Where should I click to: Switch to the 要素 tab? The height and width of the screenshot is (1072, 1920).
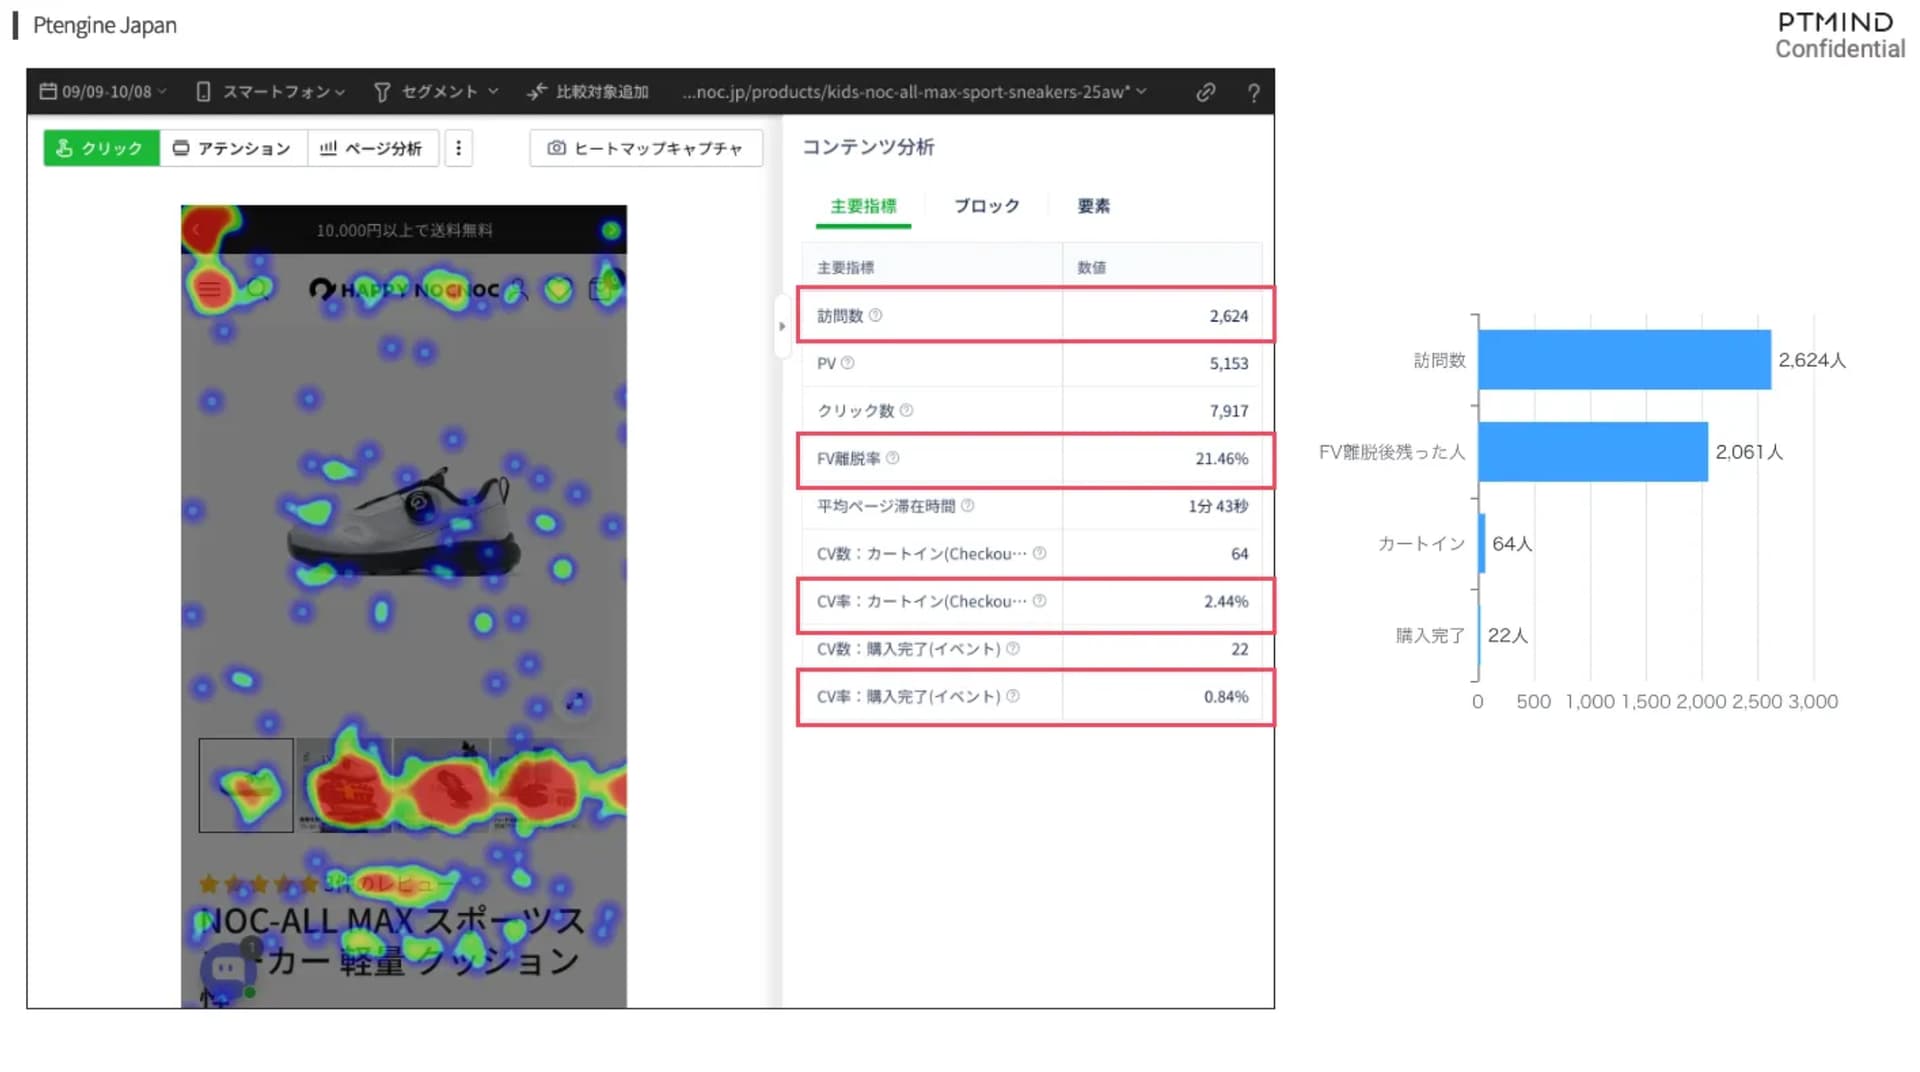click(1093, 206)
